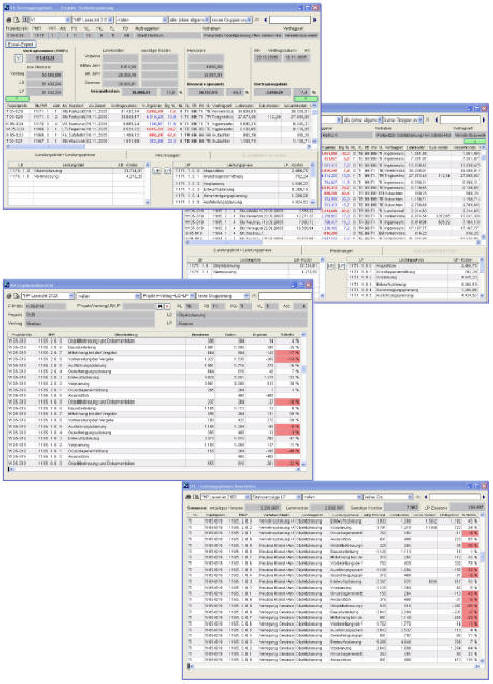Click the first move button between the lists in the right-middle window
Viewport: 493px width, 684px height.
(331, 266)
